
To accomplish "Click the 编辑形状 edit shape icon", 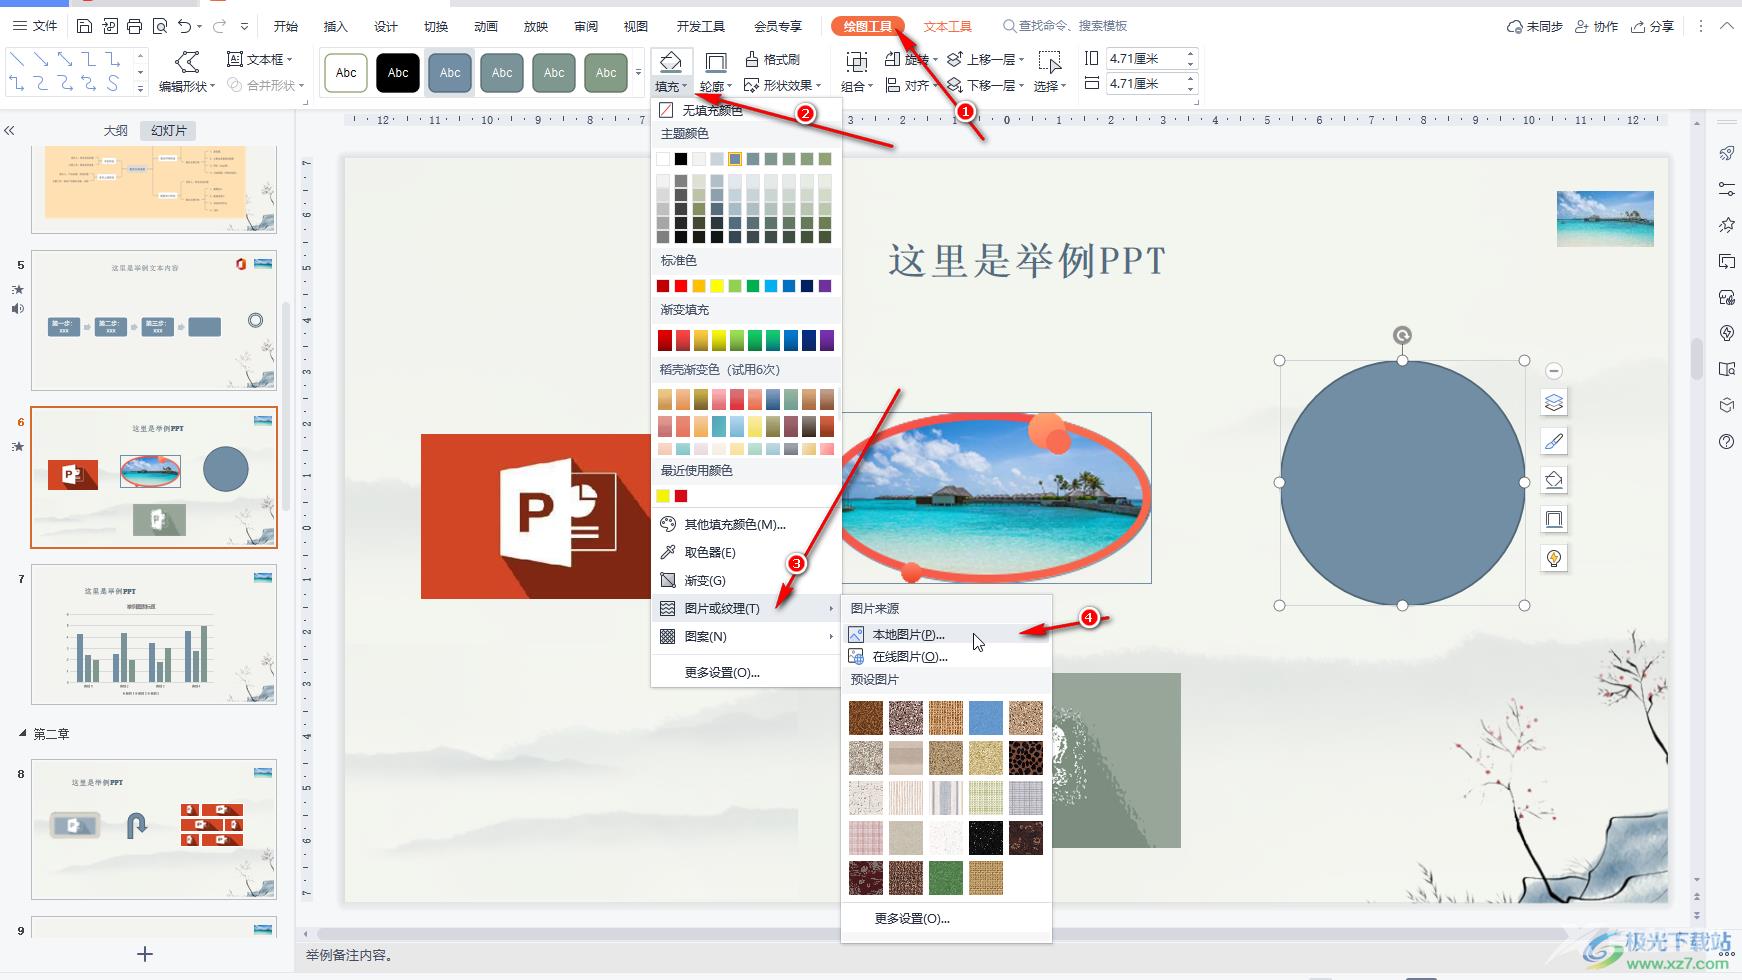I will (x=187, y=62).
